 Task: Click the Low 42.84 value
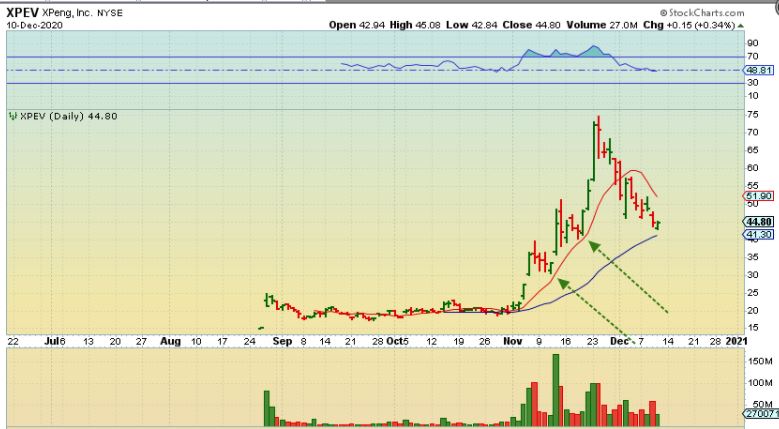coord(471,25)
